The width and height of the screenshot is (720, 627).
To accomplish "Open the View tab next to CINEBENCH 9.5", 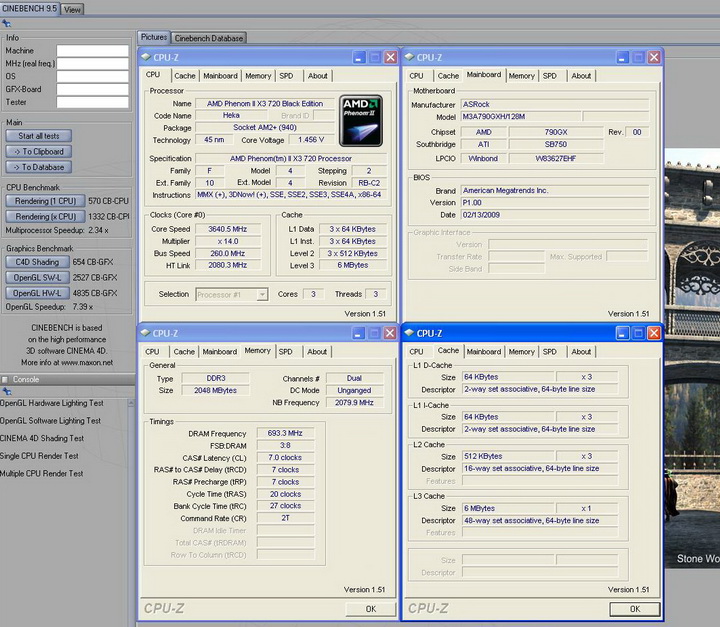I will (x=72, y=9).
